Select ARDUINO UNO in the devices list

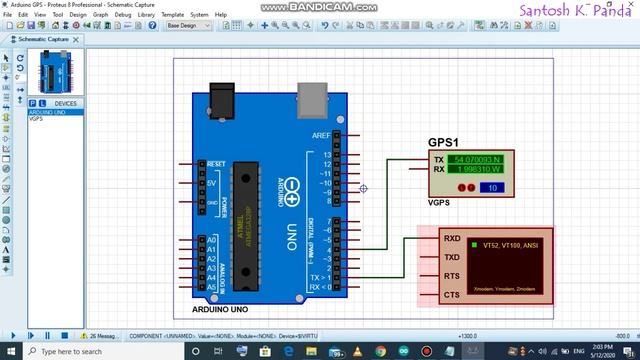click(56, 112)
